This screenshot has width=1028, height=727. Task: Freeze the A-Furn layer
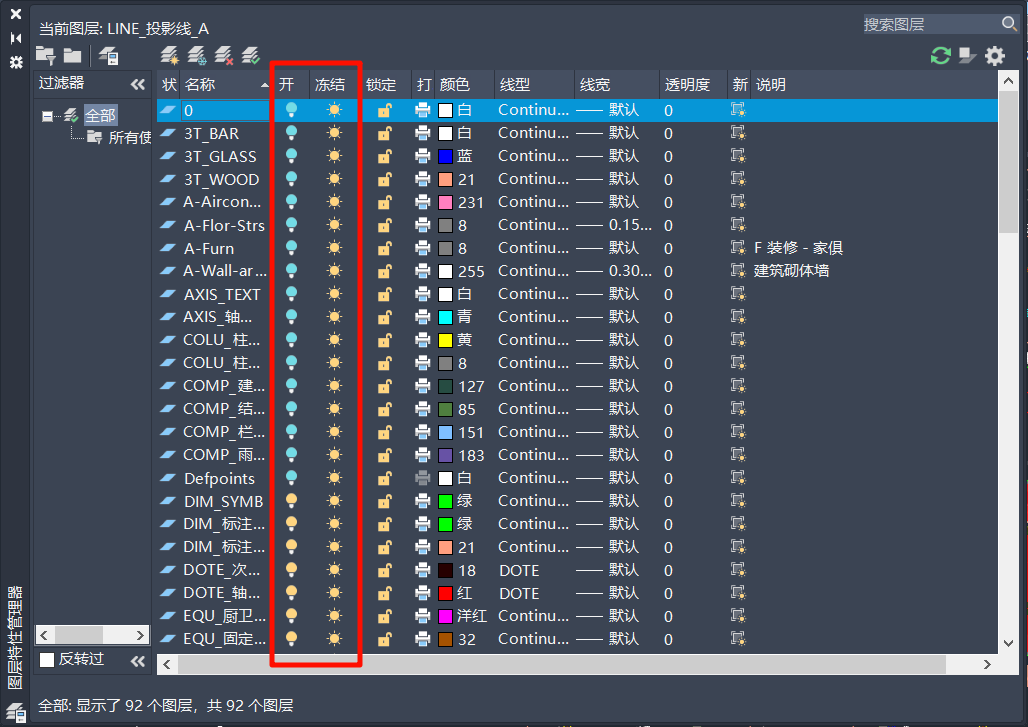[334, 248]
